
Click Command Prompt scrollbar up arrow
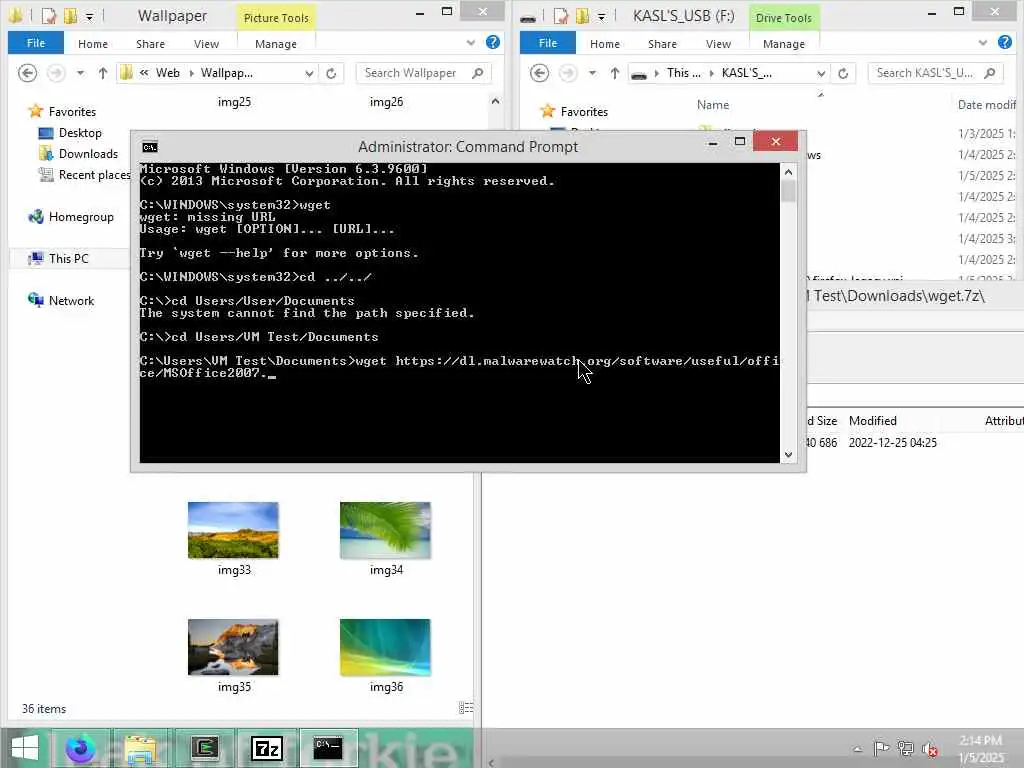(788, 172)
